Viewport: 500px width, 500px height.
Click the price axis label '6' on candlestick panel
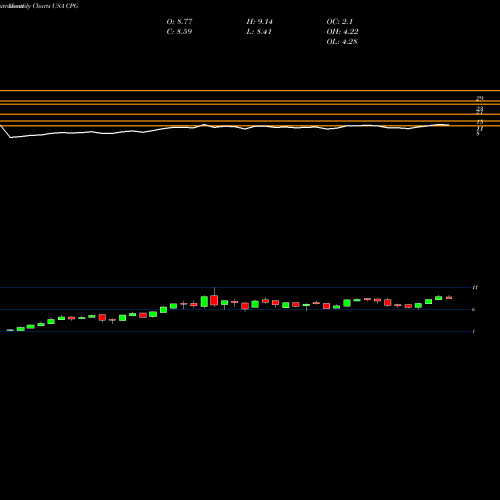pyautogui.click(x=474, y=309)
